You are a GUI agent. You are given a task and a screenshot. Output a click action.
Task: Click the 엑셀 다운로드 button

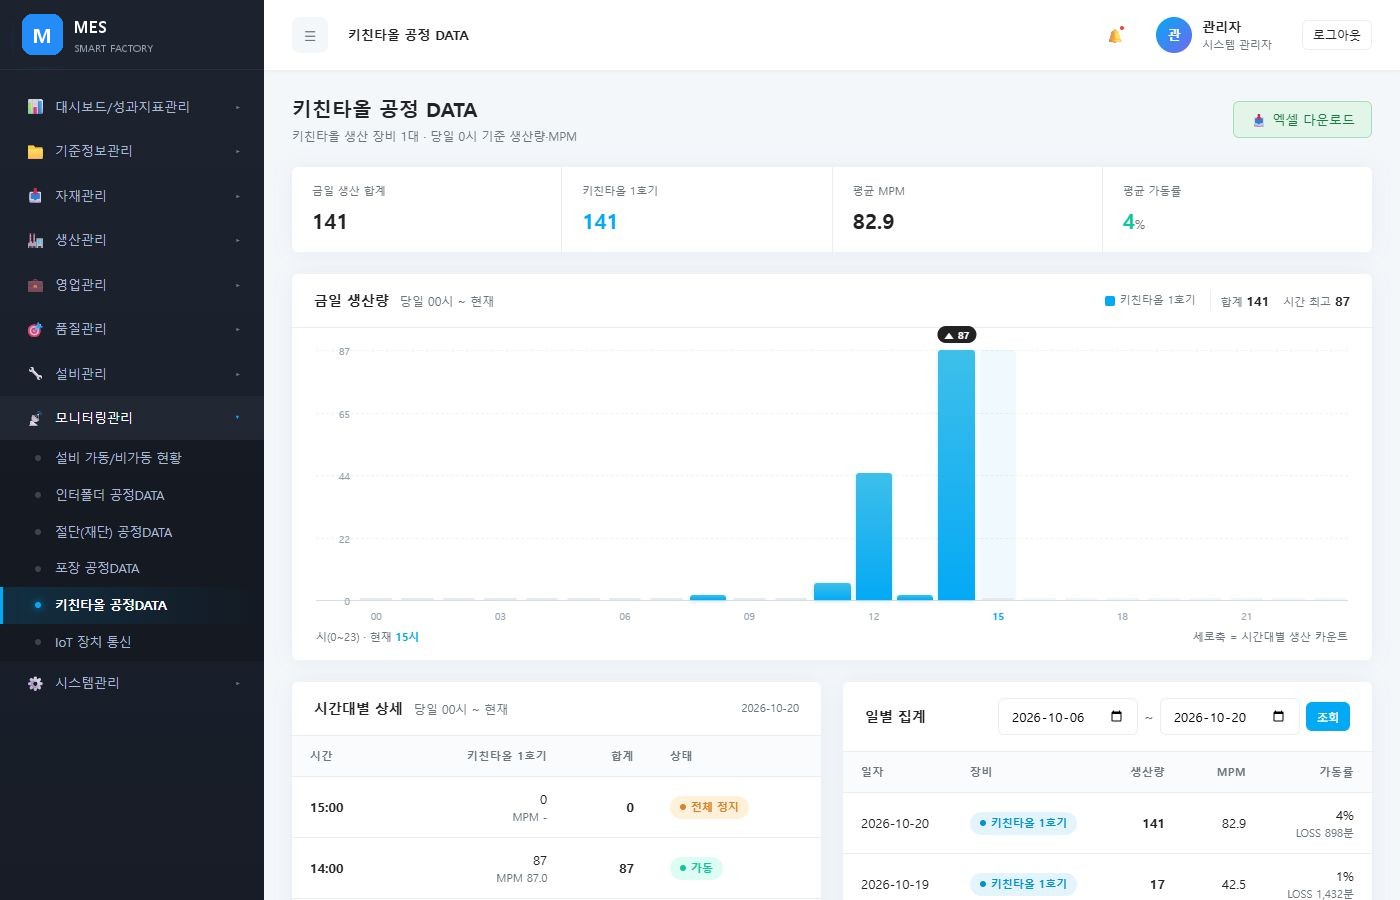(1302, 120)
